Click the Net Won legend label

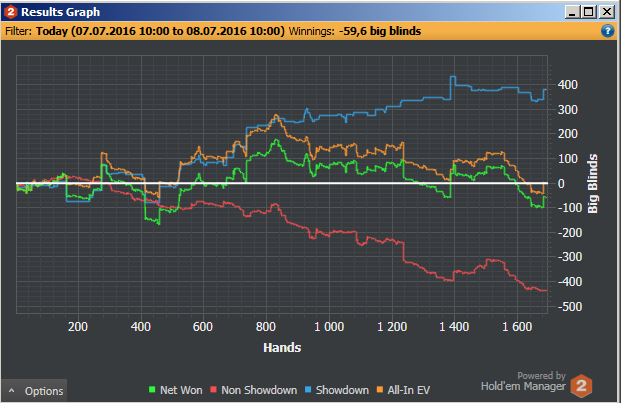181,390
